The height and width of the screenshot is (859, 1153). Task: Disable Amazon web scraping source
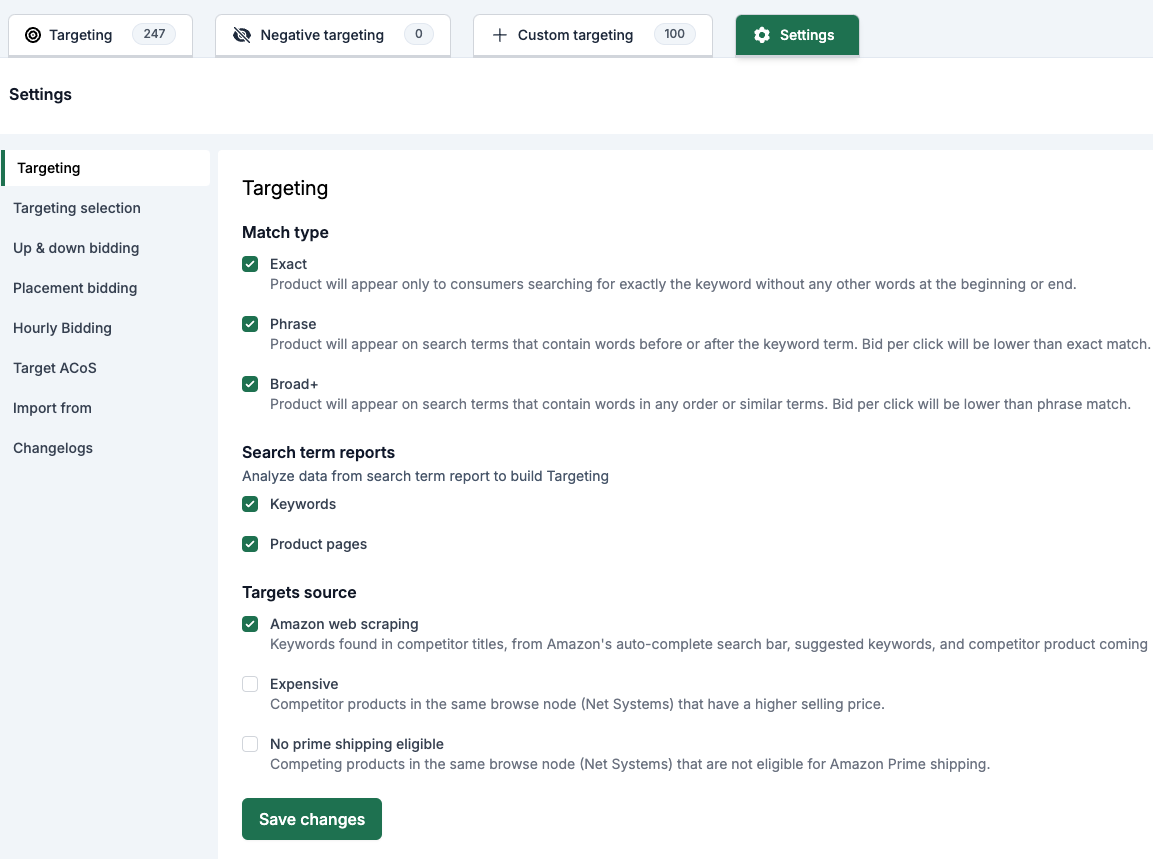click(250, 624)
